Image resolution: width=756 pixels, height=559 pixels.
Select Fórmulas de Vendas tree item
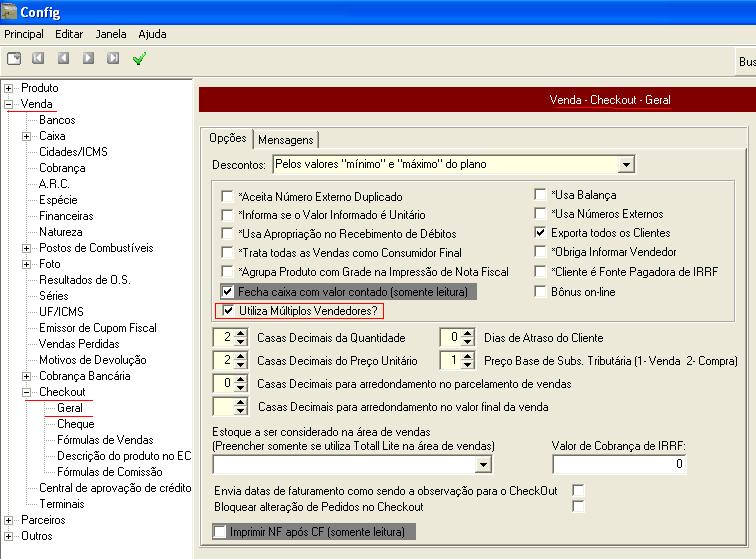pos(105,440)
